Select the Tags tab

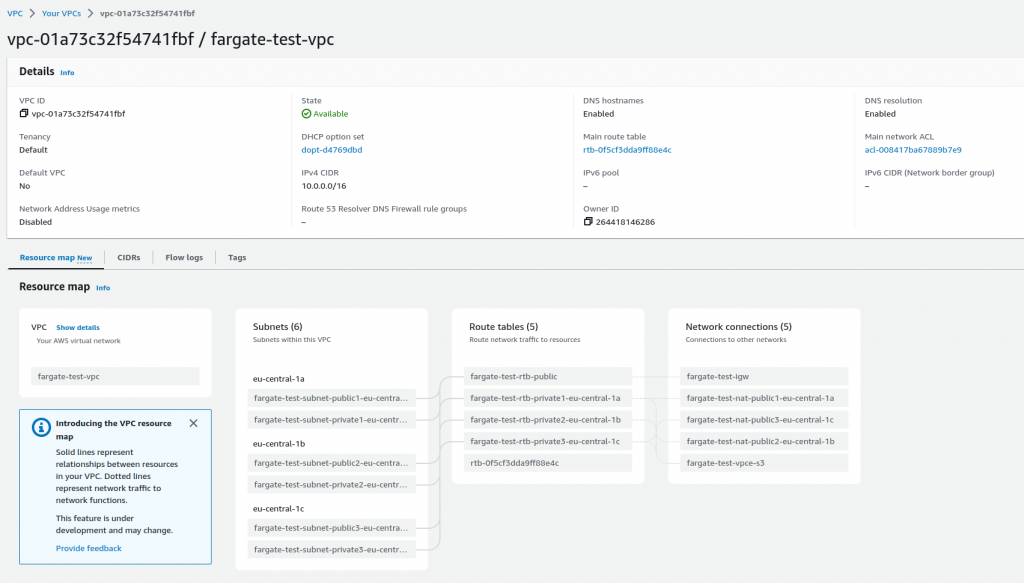pos(237,257)
